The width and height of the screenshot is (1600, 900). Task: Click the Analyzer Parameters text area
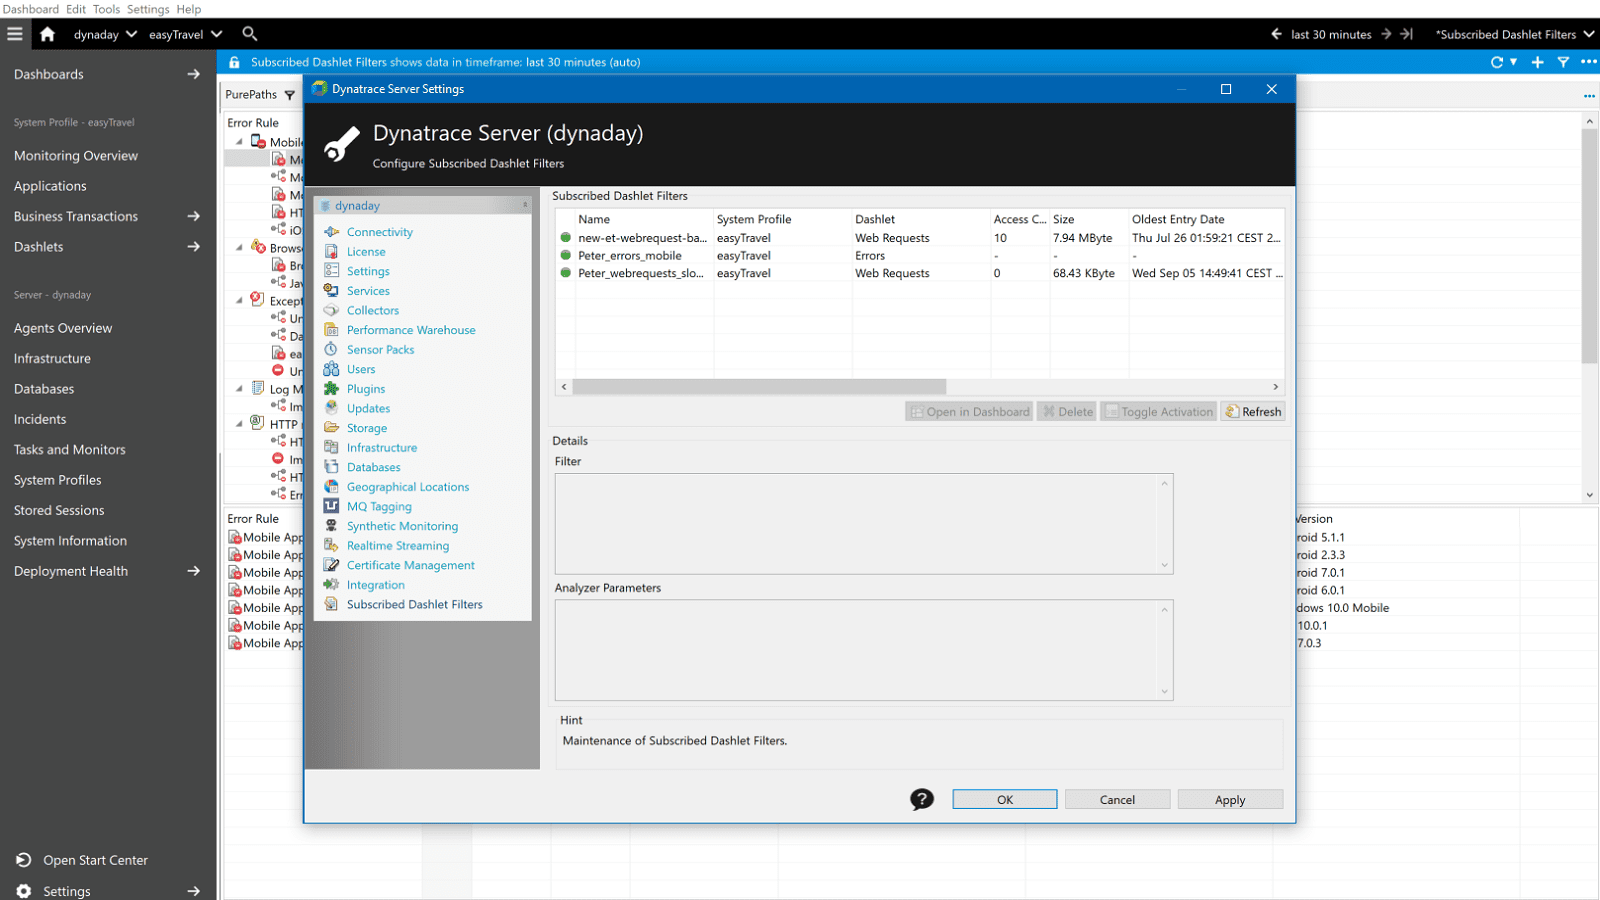coord(864,650)
